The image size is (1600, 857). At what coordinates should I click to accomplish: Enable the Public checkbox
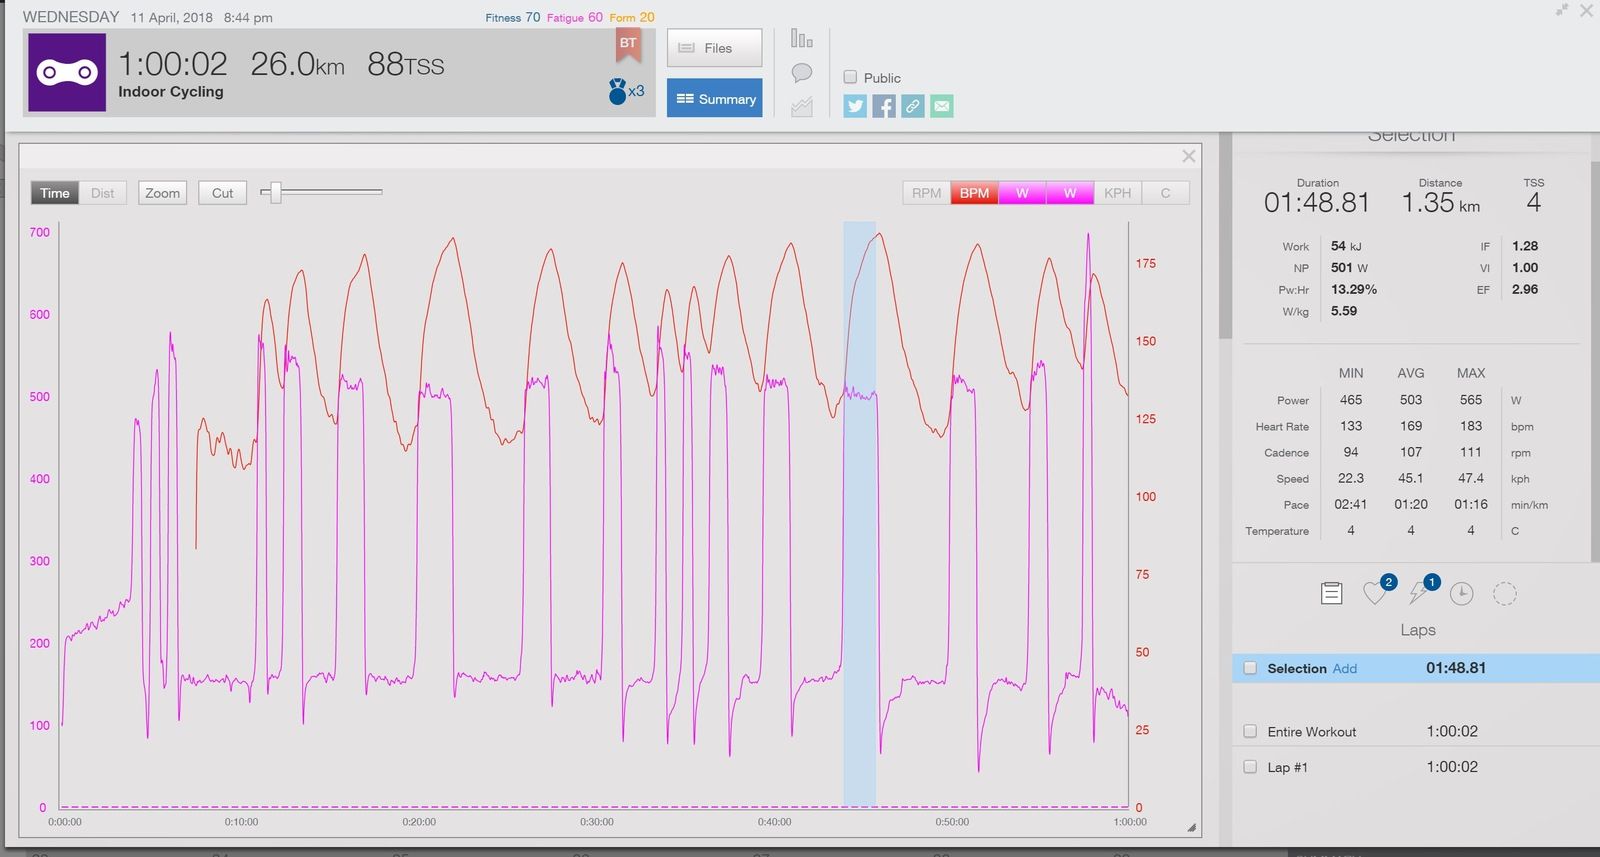pos(850,77)
